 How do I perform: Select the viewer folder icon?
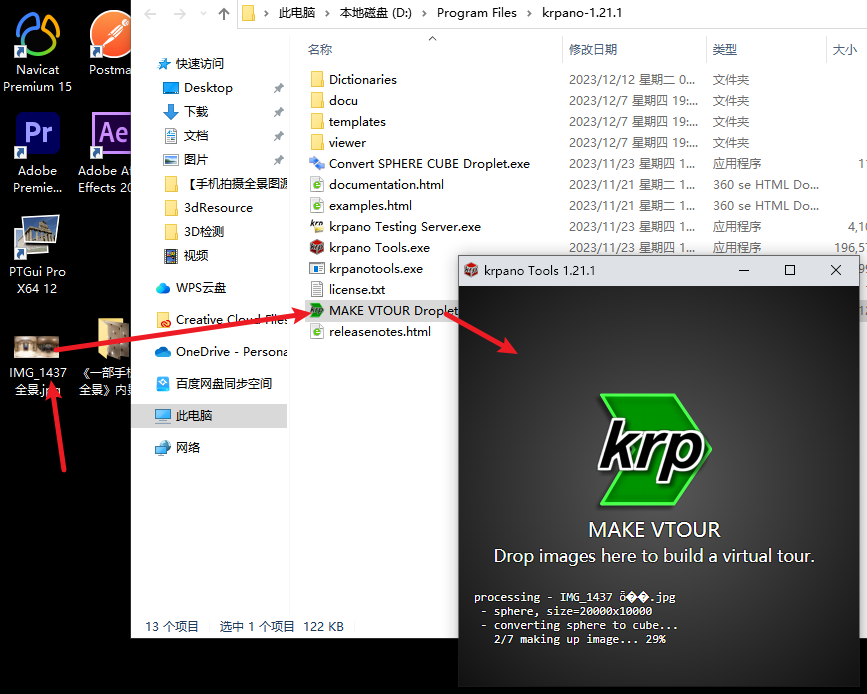[317, 143]
